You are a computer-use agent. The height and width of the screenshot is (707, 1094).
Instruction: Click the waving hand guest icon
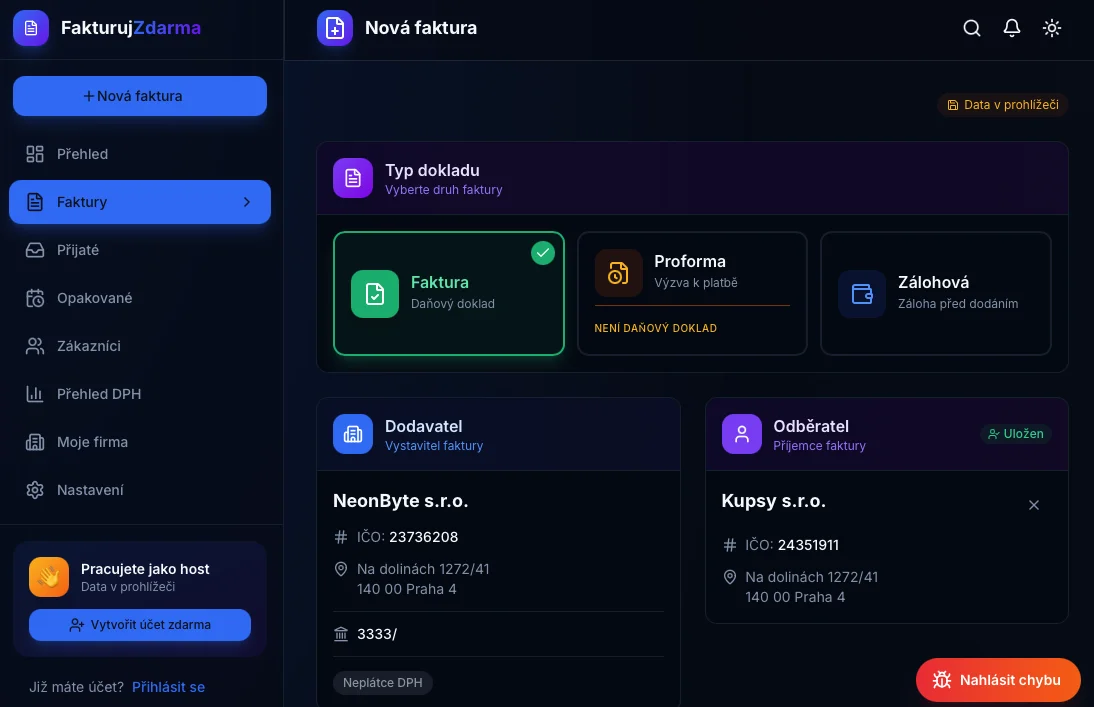click(49, 577)
